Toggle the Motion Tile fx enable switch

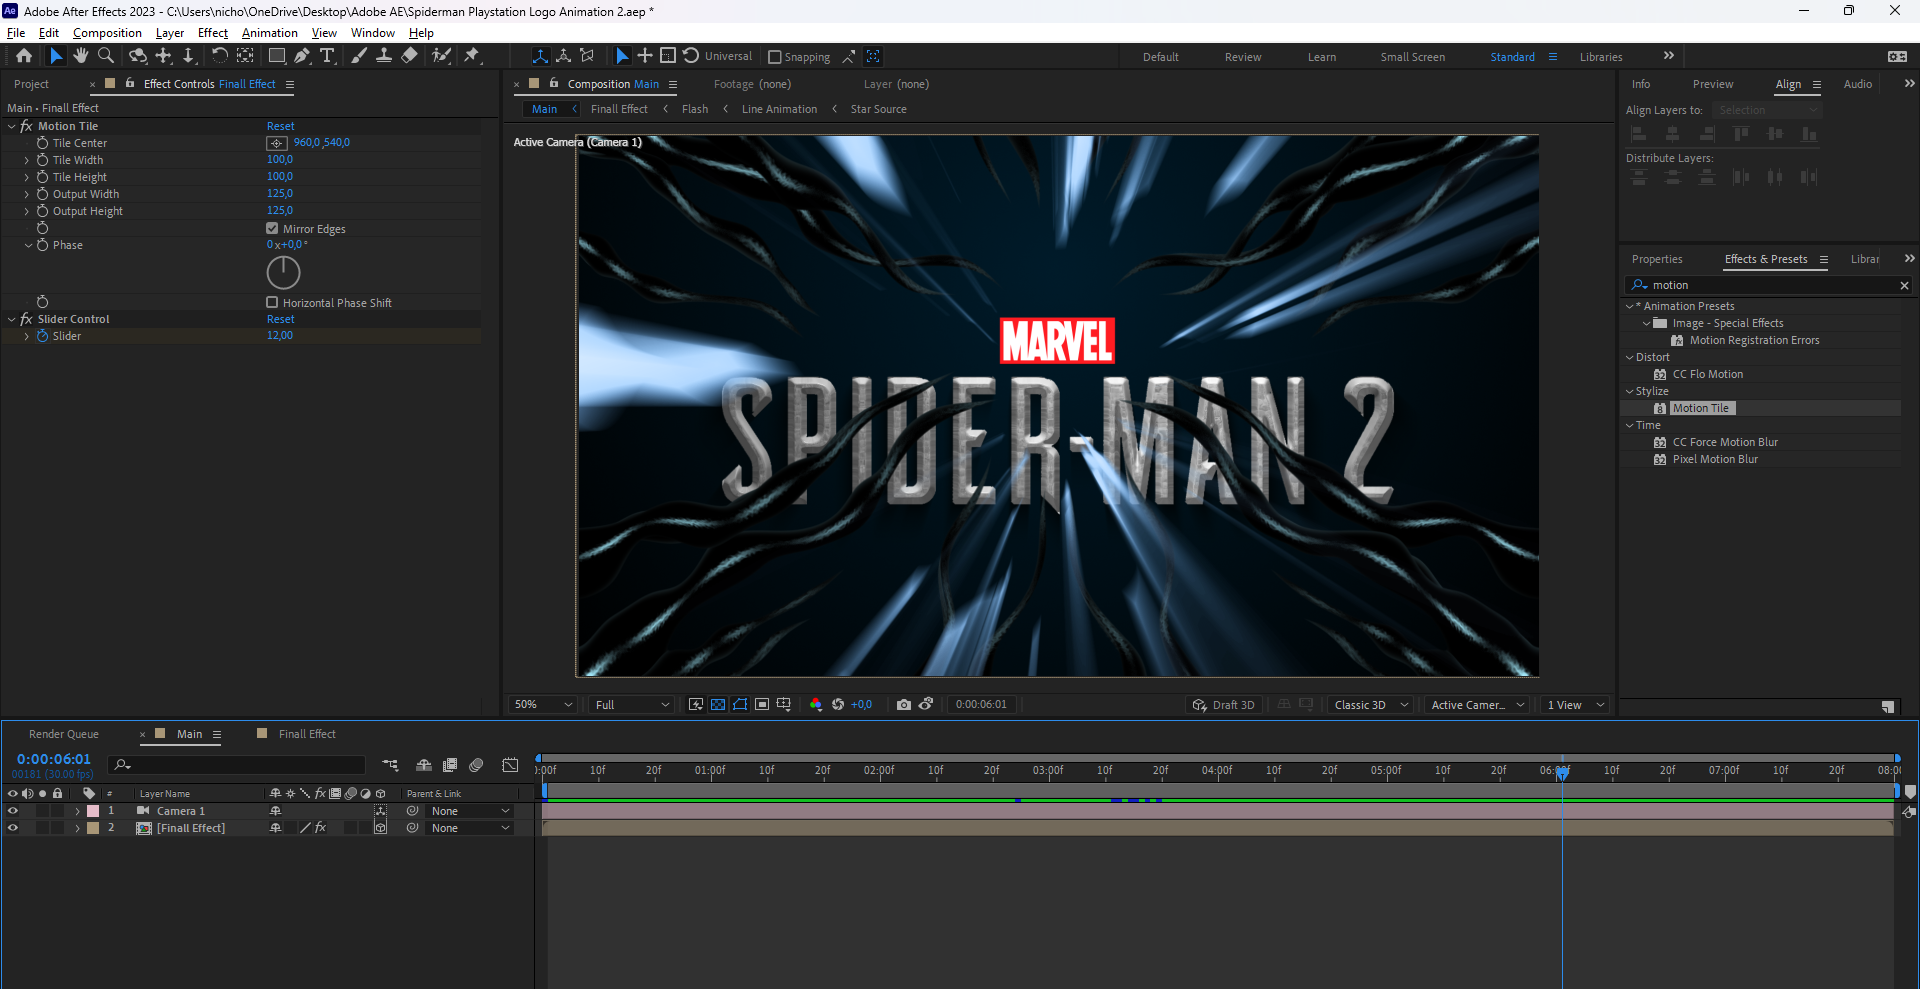coord(26,126)
